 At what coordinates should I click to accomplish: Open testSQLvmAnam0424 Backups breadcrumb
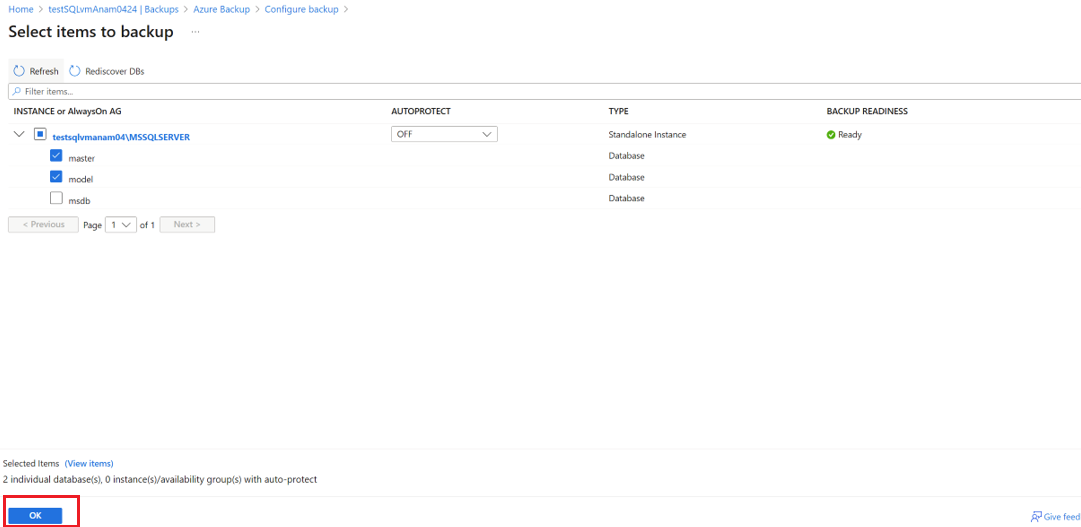point(114,9)
